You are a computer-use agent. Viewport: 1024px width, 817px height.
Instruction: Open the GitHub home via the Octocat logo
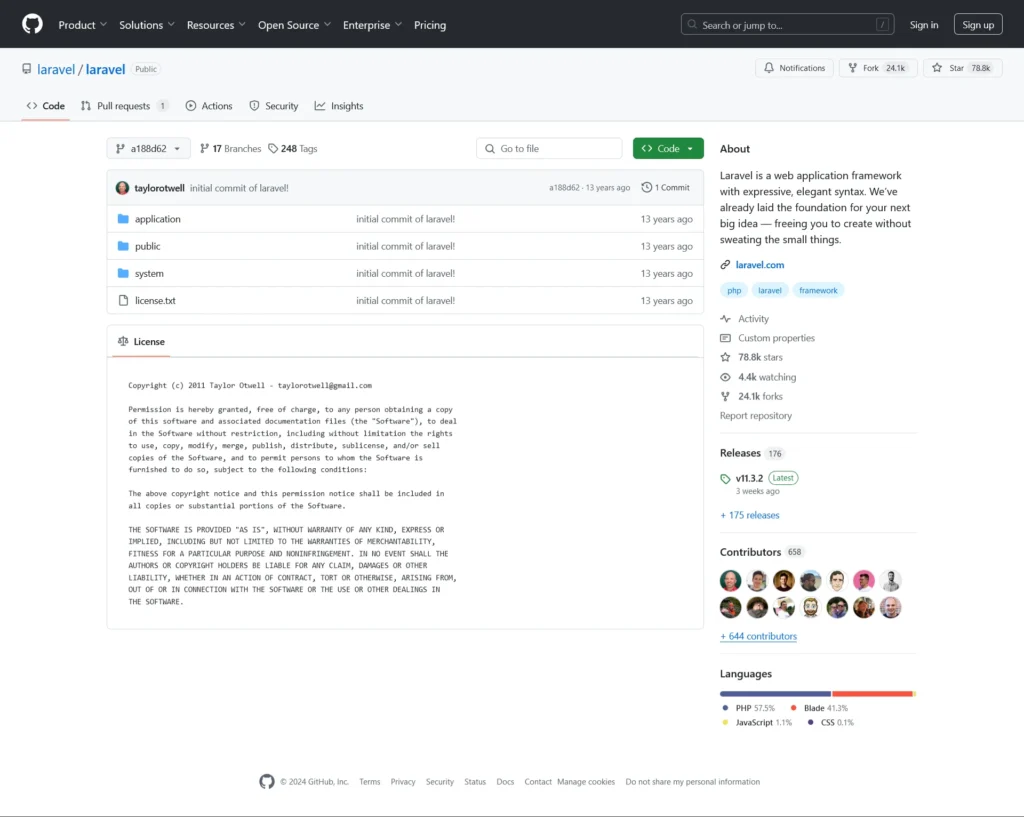coord(31,24)
